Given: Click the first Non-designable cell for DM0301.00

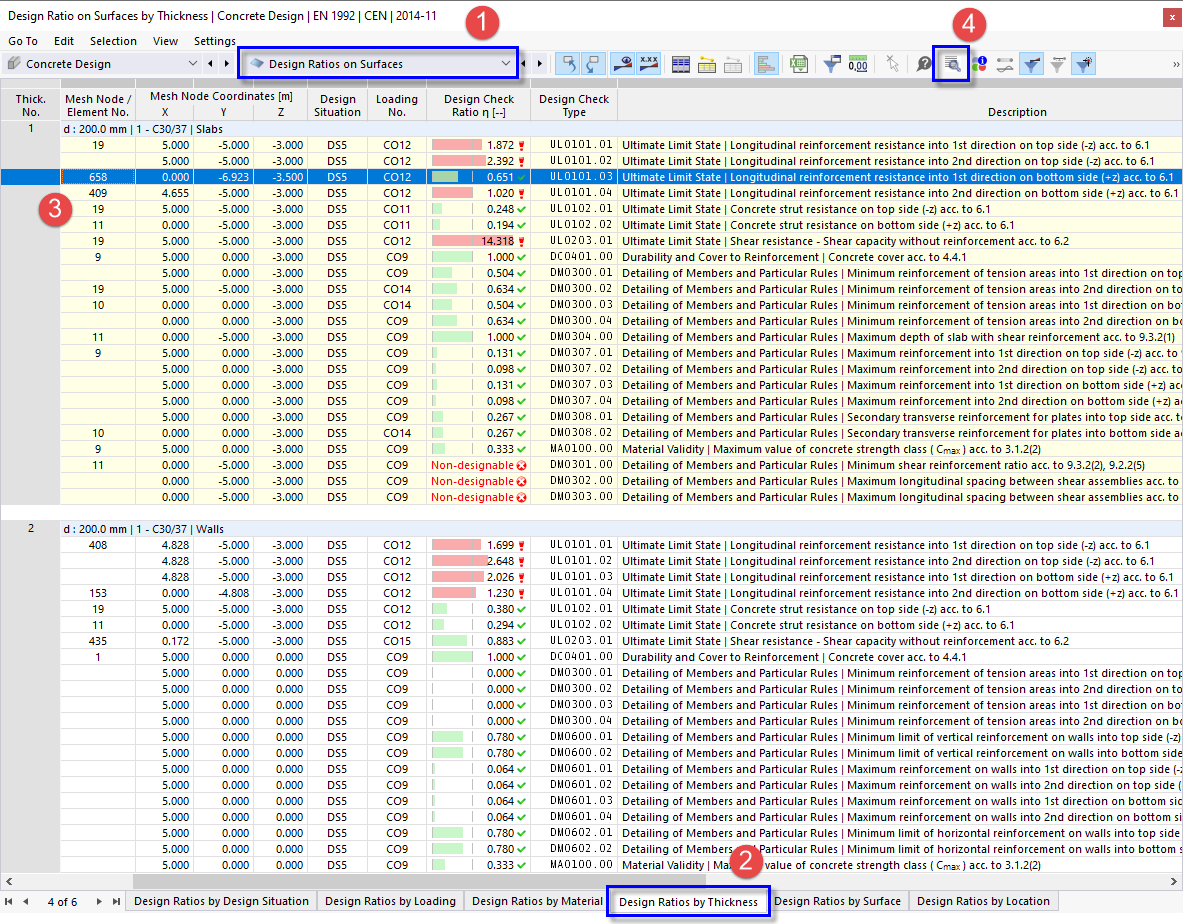Looking at the screenshot, I should pos(478,465).
